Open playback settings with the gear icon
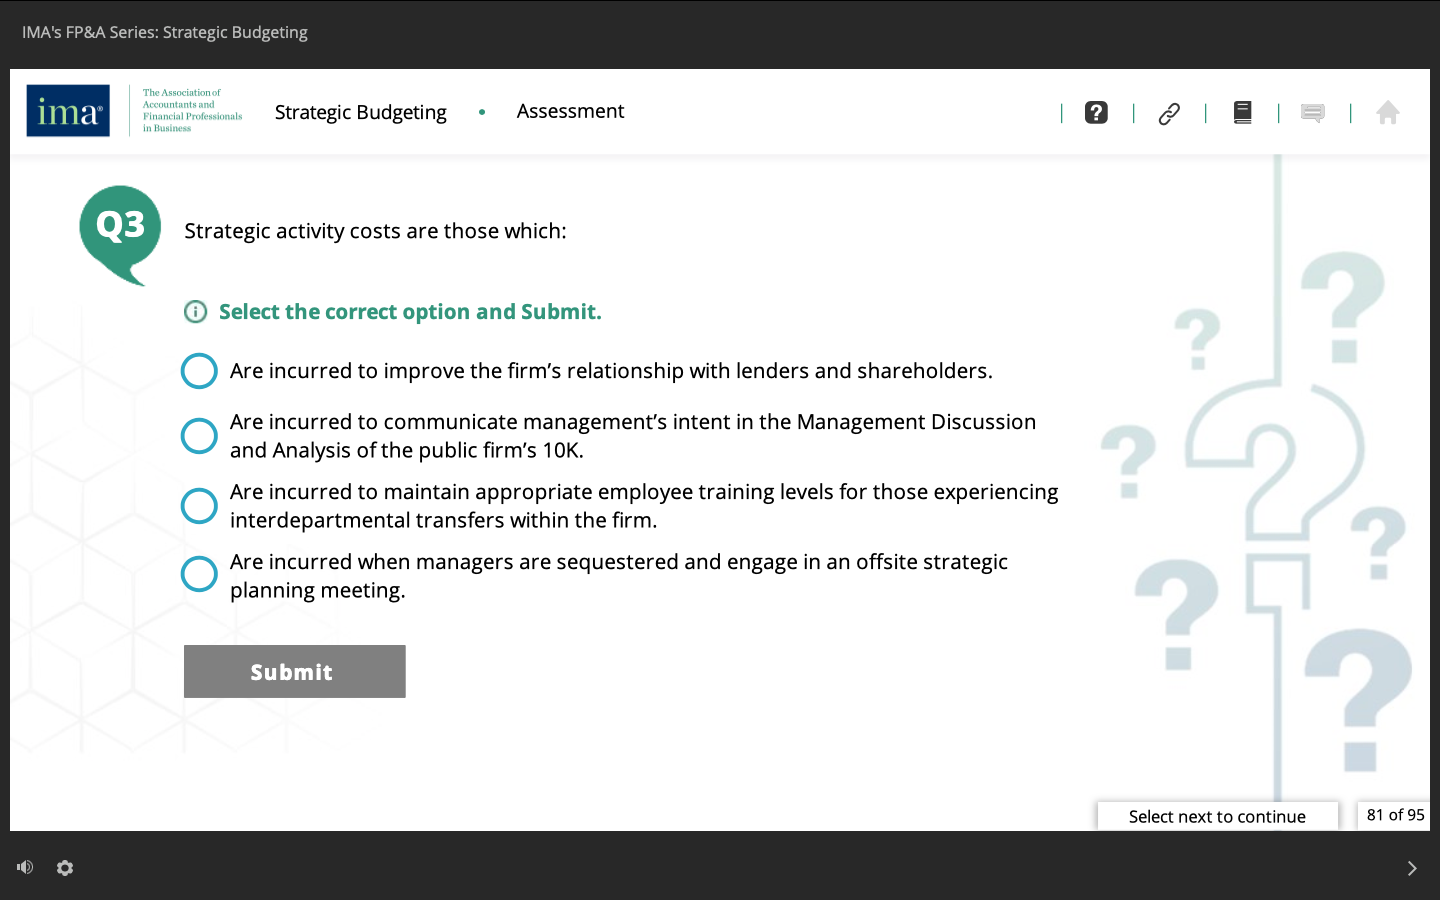Image resolution: width=1440 pixels, height=900 pixels. tap(64, 868)
